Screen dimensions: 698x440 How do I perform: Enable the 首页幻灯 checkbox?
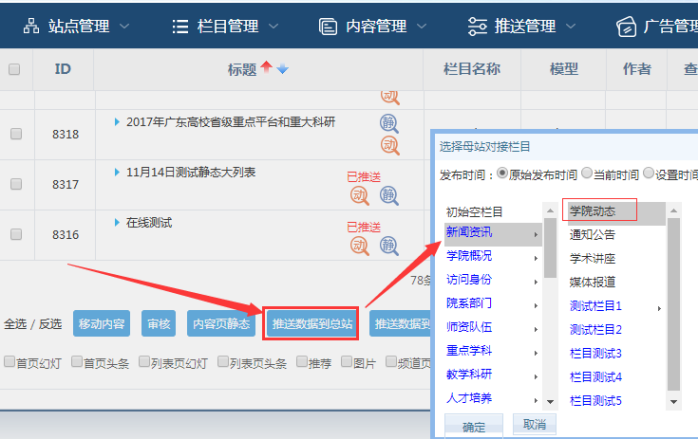tap(9, 362)
